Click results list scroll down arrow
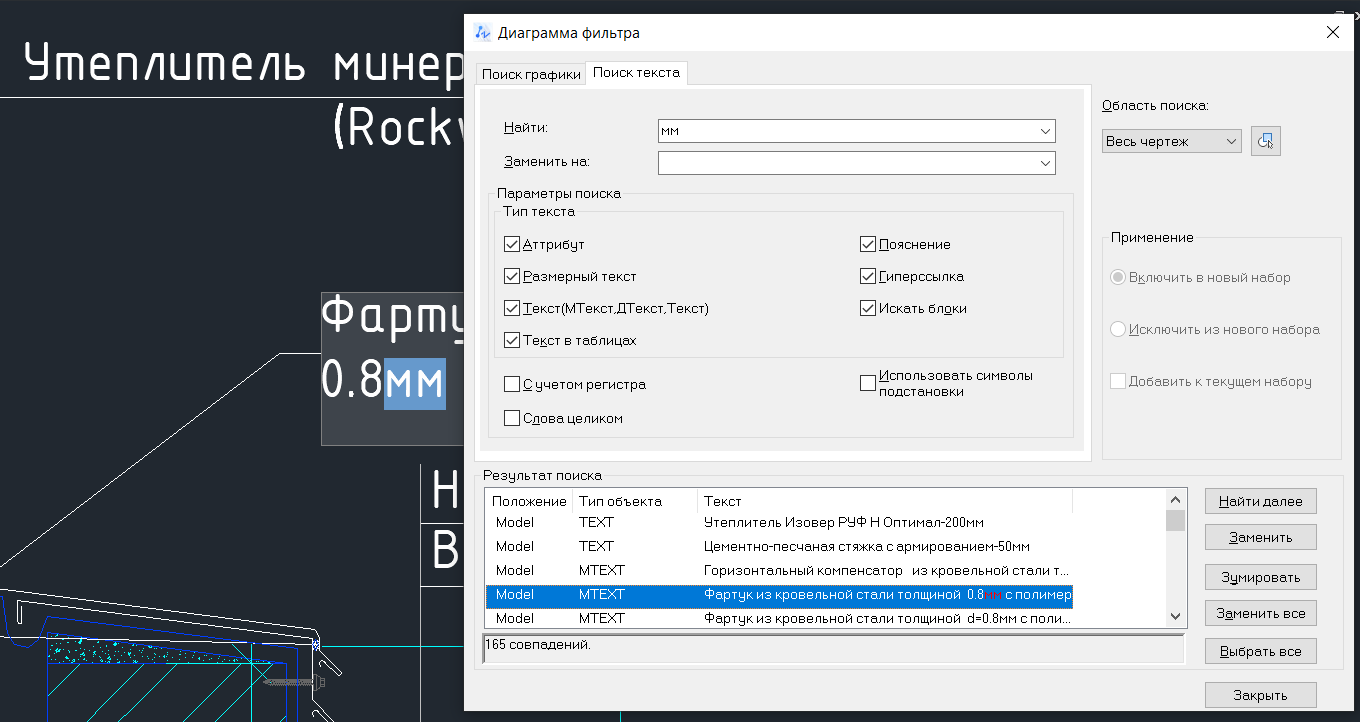 click(1176, 618)
